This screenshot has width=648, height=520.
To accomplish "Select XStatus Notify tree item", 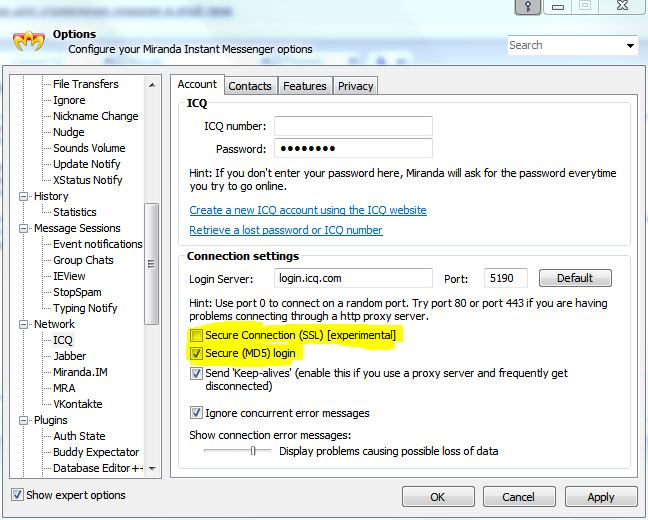I will click(88, 180).
